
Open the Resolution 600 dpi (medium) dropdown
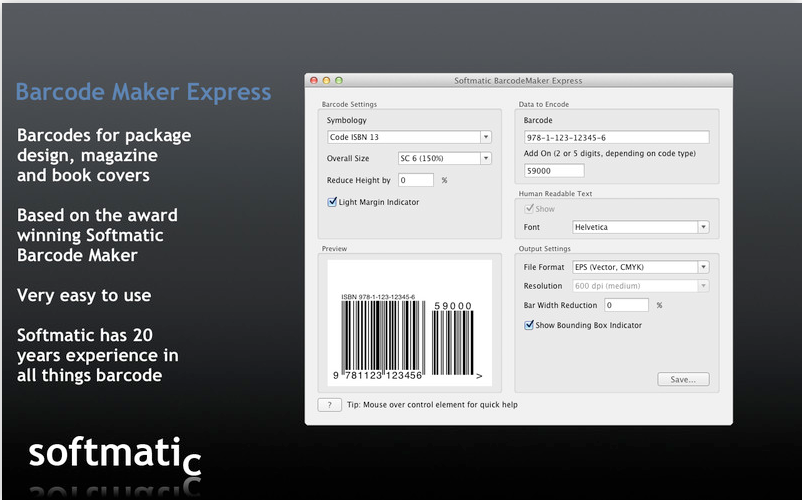640,286
